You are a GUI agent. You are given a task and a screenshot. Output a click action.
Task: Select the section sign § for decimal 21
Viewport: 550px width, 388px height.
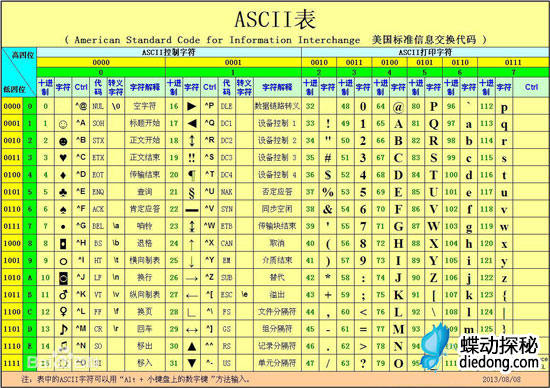point(192,192)
